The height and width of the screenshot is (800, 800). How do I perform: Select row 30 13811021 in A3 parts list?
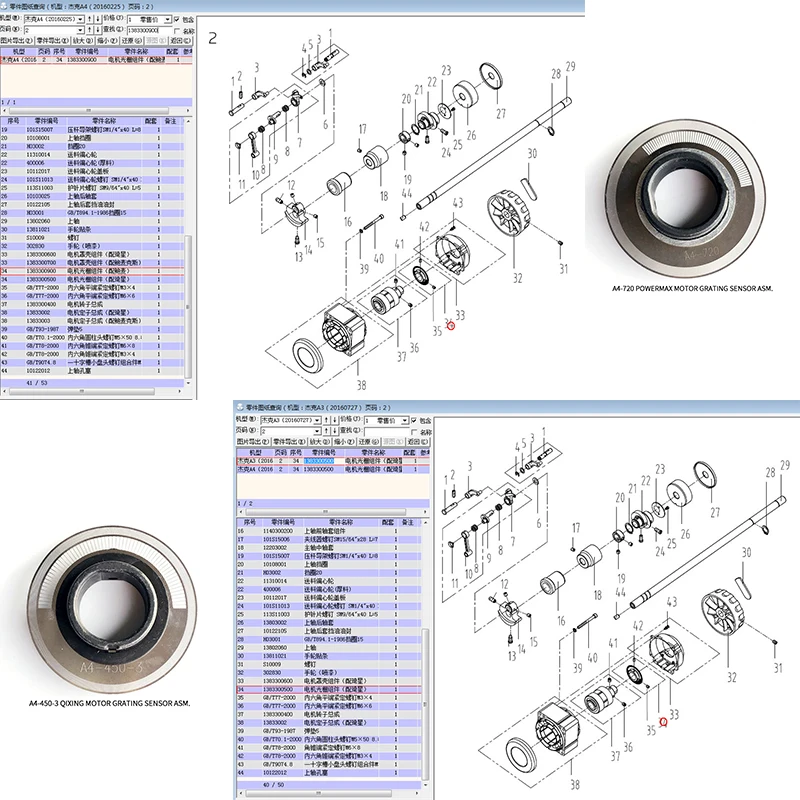(329, 656)
